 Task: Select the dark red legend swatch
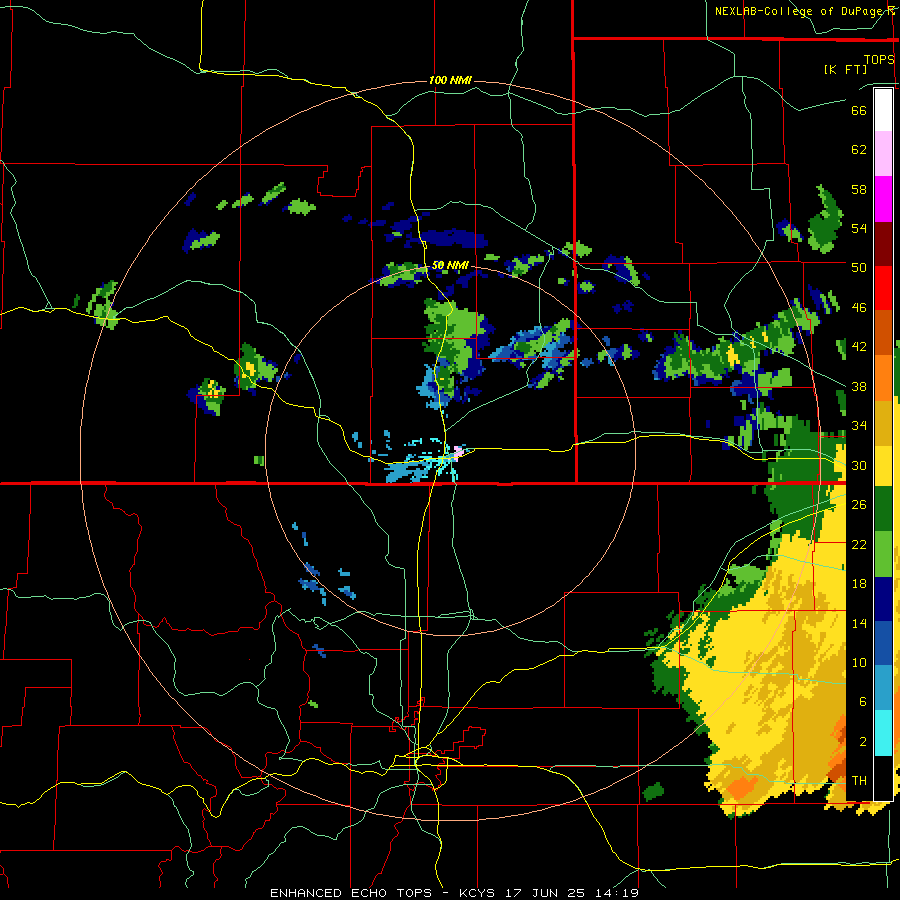pyautogui.click(x=883, y=243)
